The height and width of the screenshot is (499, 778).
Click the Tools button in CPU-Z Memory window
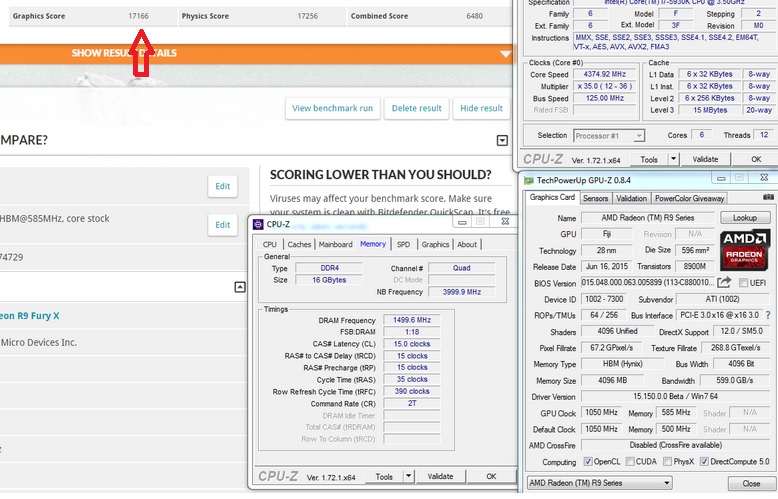pyautogui.click(x=384, y=476)
